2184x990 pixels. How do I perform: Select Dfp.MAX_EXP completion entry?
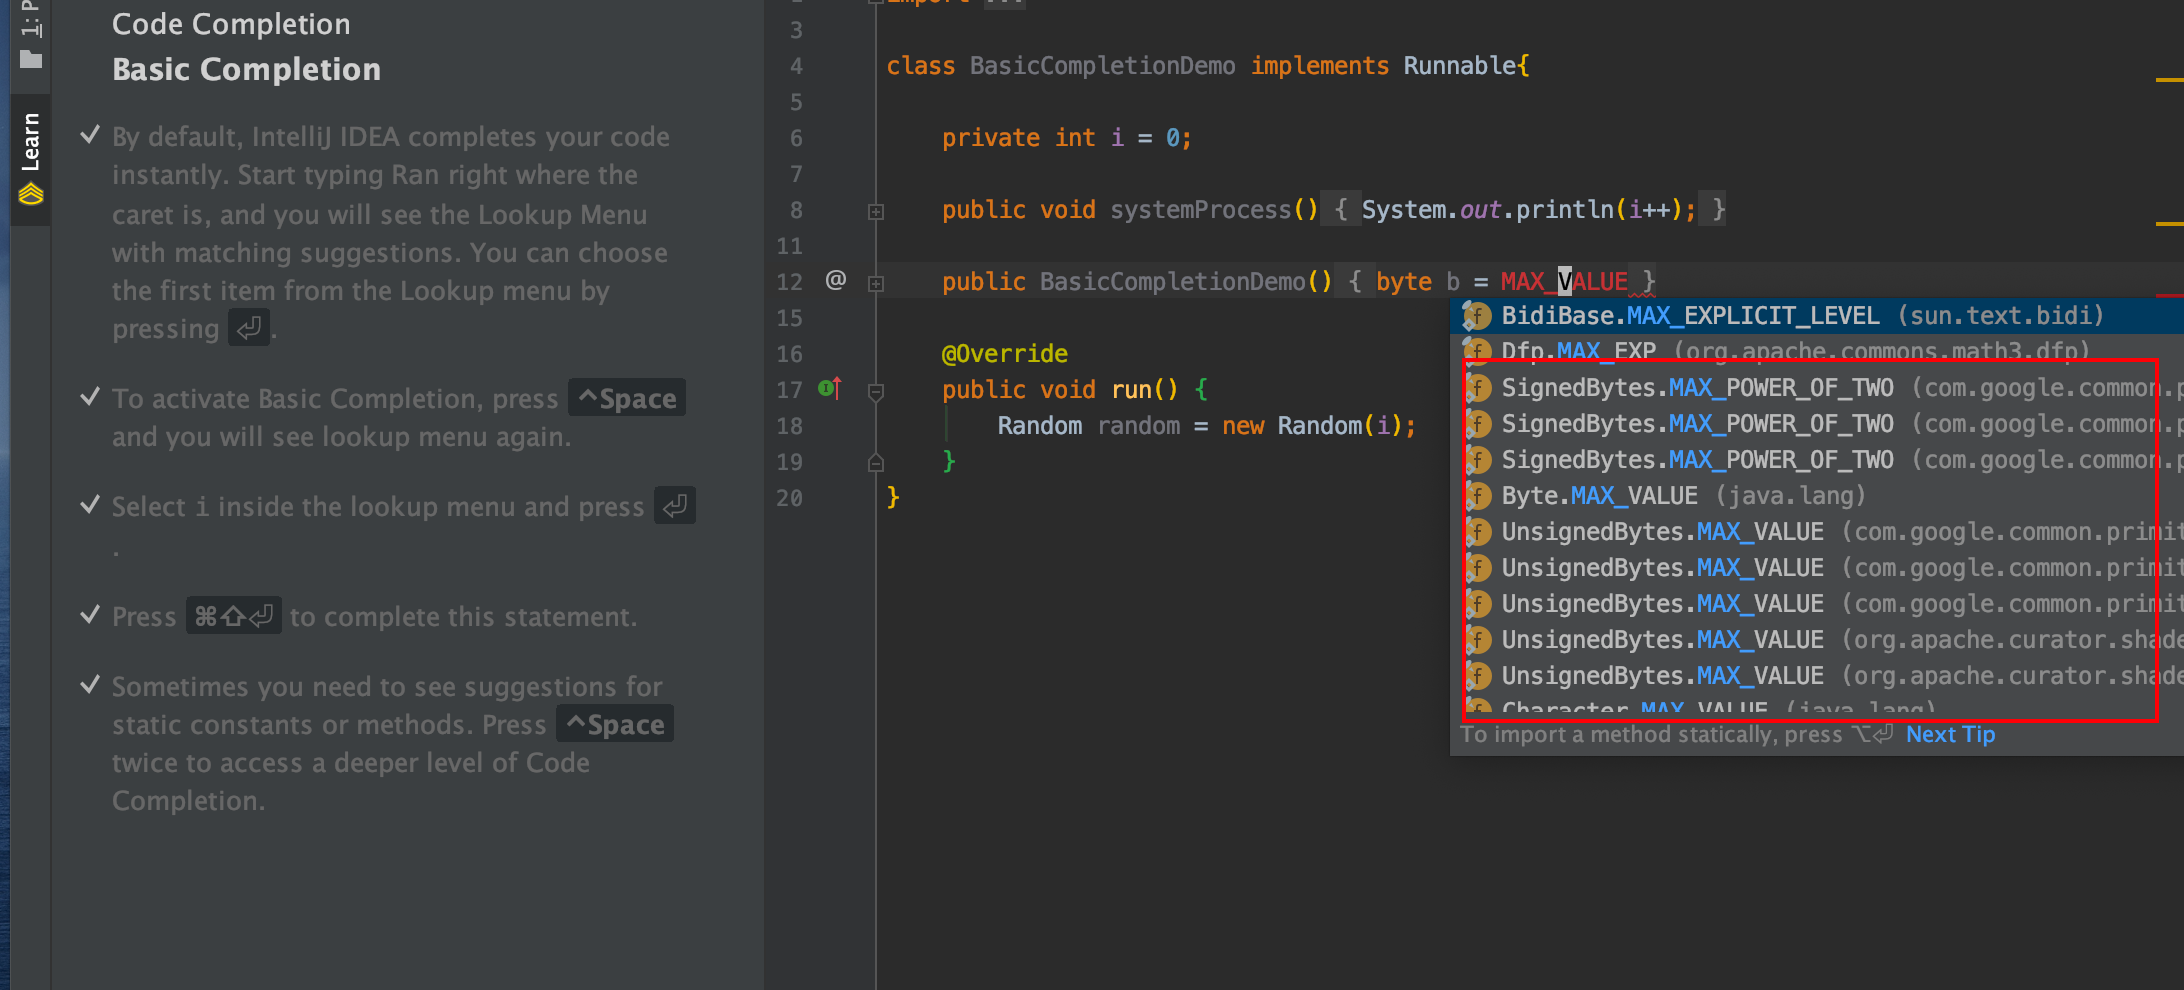click(1817, 351)
